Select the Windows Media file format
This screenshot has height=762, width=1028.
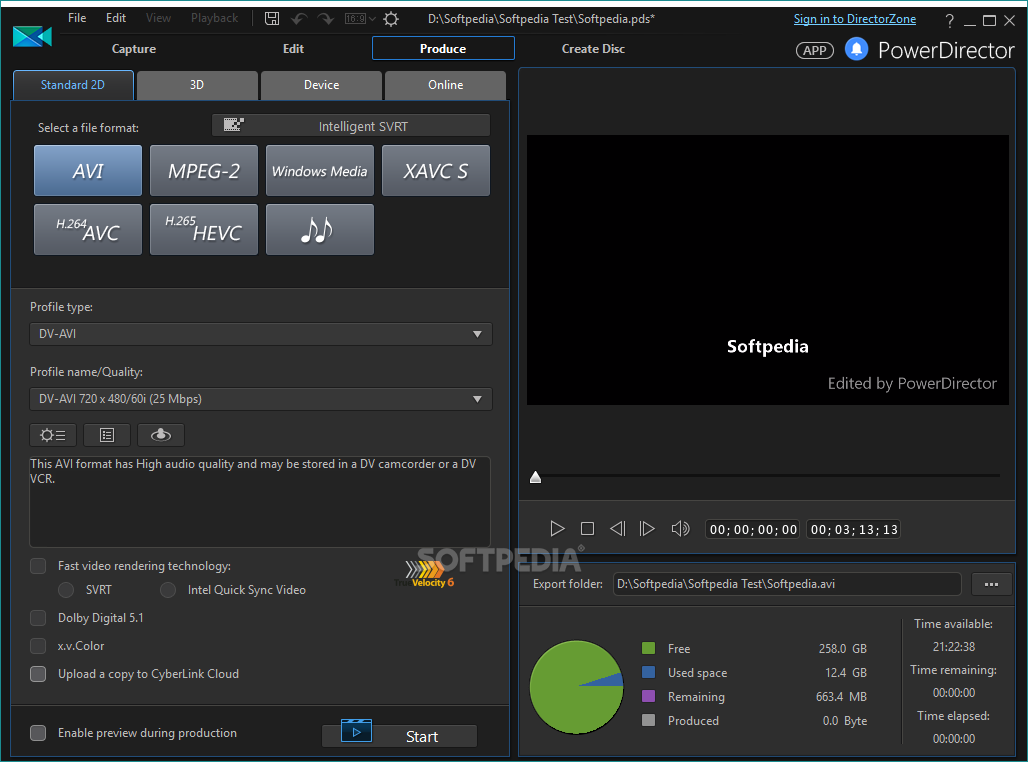[320, 170]
